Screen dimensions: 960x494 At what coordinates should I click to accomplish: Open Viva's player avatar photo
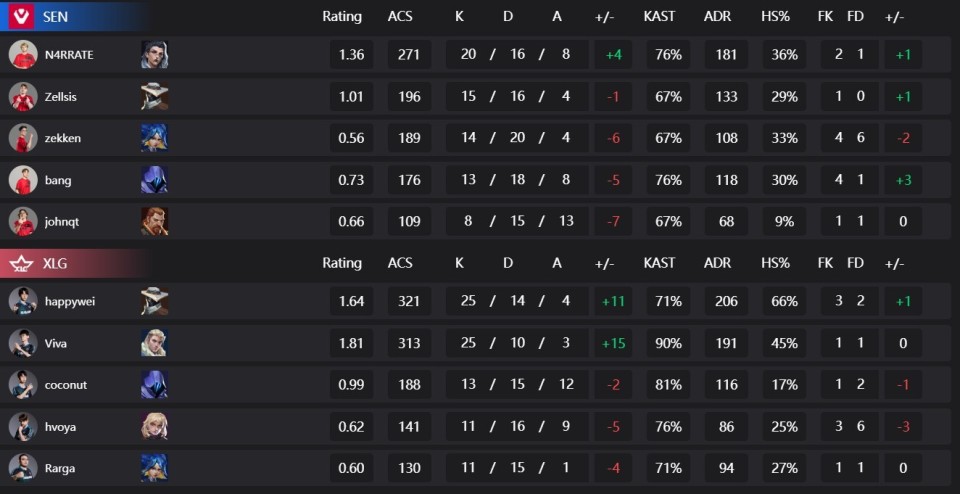(23, 343)
